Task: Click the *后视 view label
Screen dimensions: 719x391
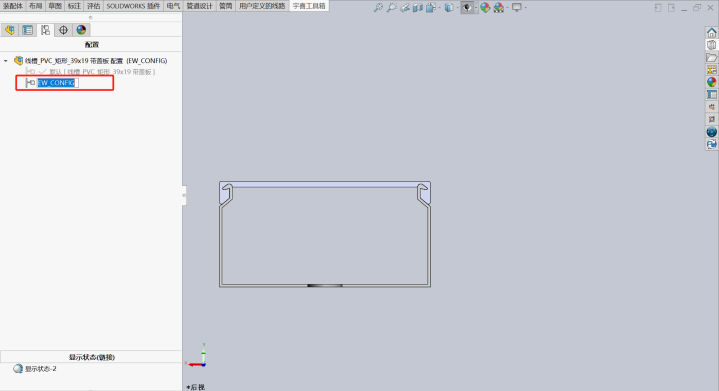Action: click(x=196, y=387)
